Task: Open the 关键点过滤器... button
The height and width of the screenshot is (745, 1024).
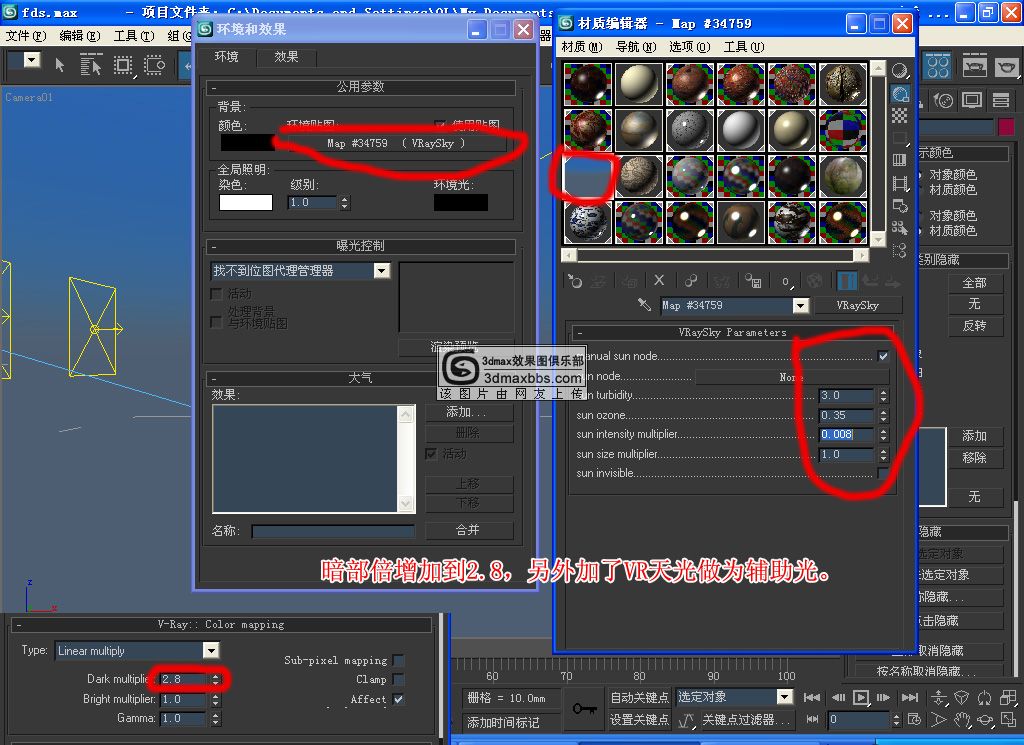Action: (x=746, y=720)
